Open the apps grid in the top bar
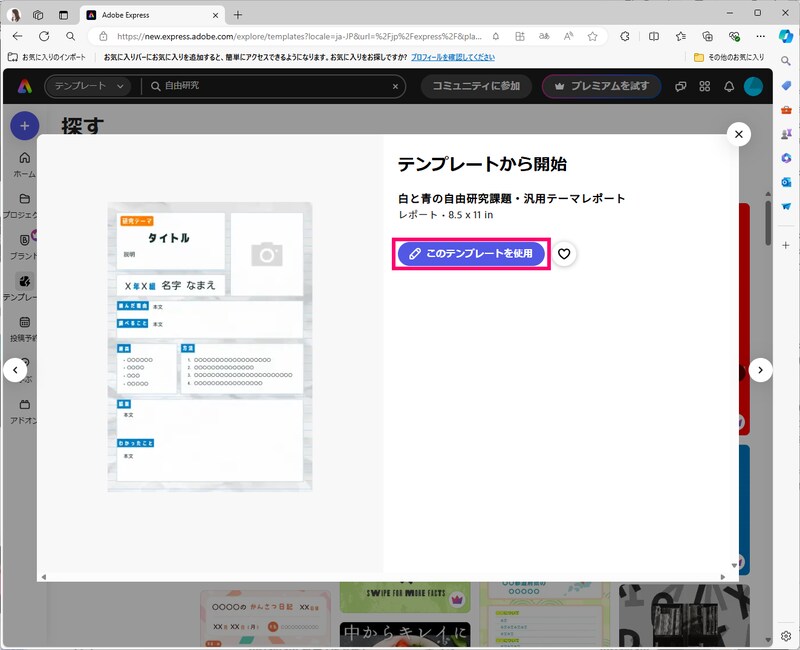 click(705, 87)
